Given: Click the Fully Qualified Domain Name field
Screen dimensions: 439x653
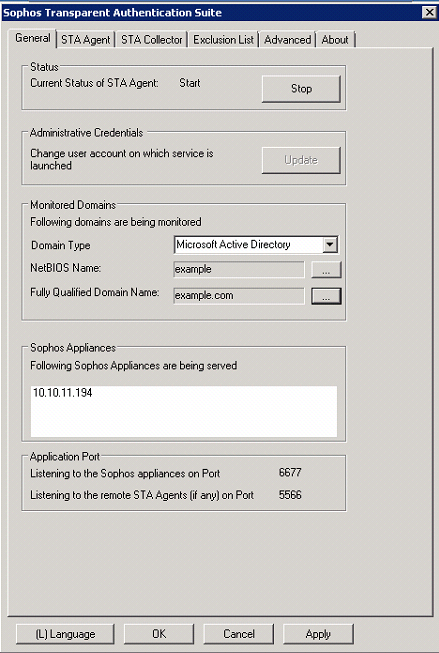Looking at the screenshot, I should coord(239,296).
